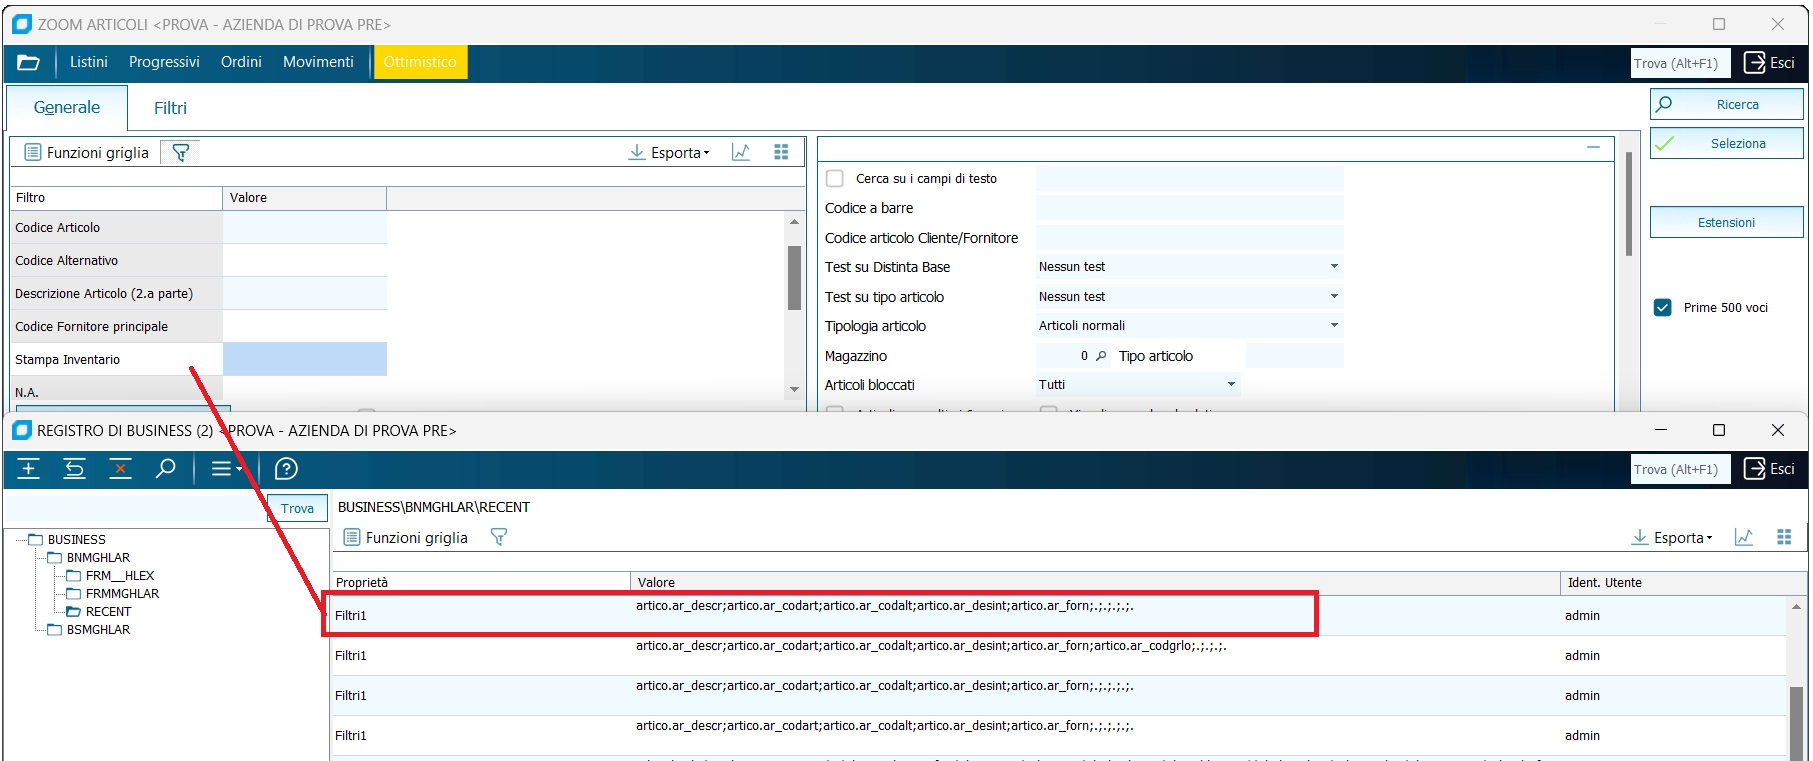
Task: Open the Progressivi menu
Action: 164,62
